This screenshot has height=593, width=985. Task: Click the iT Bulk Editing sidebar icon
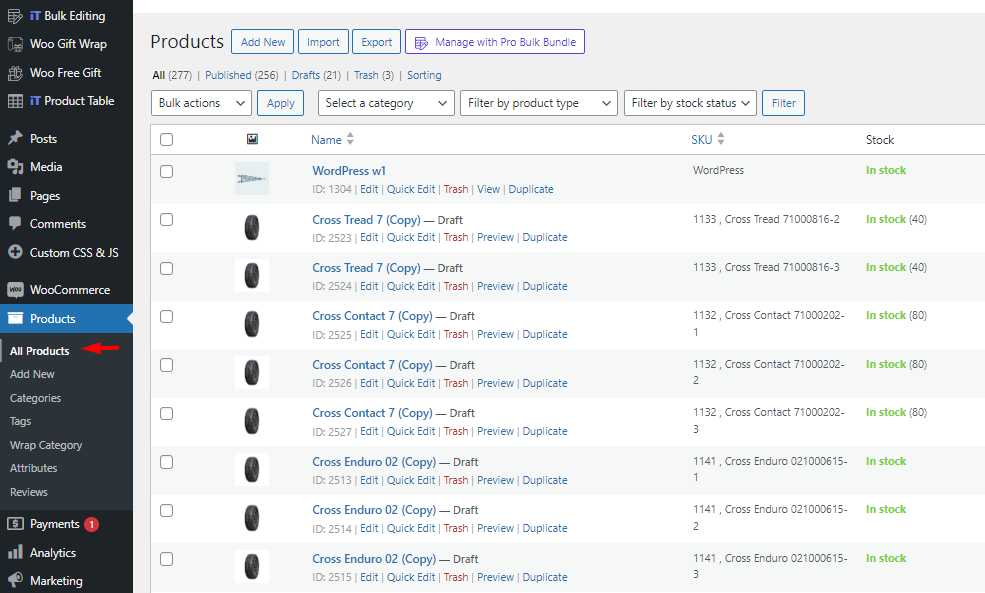(15, 16)
